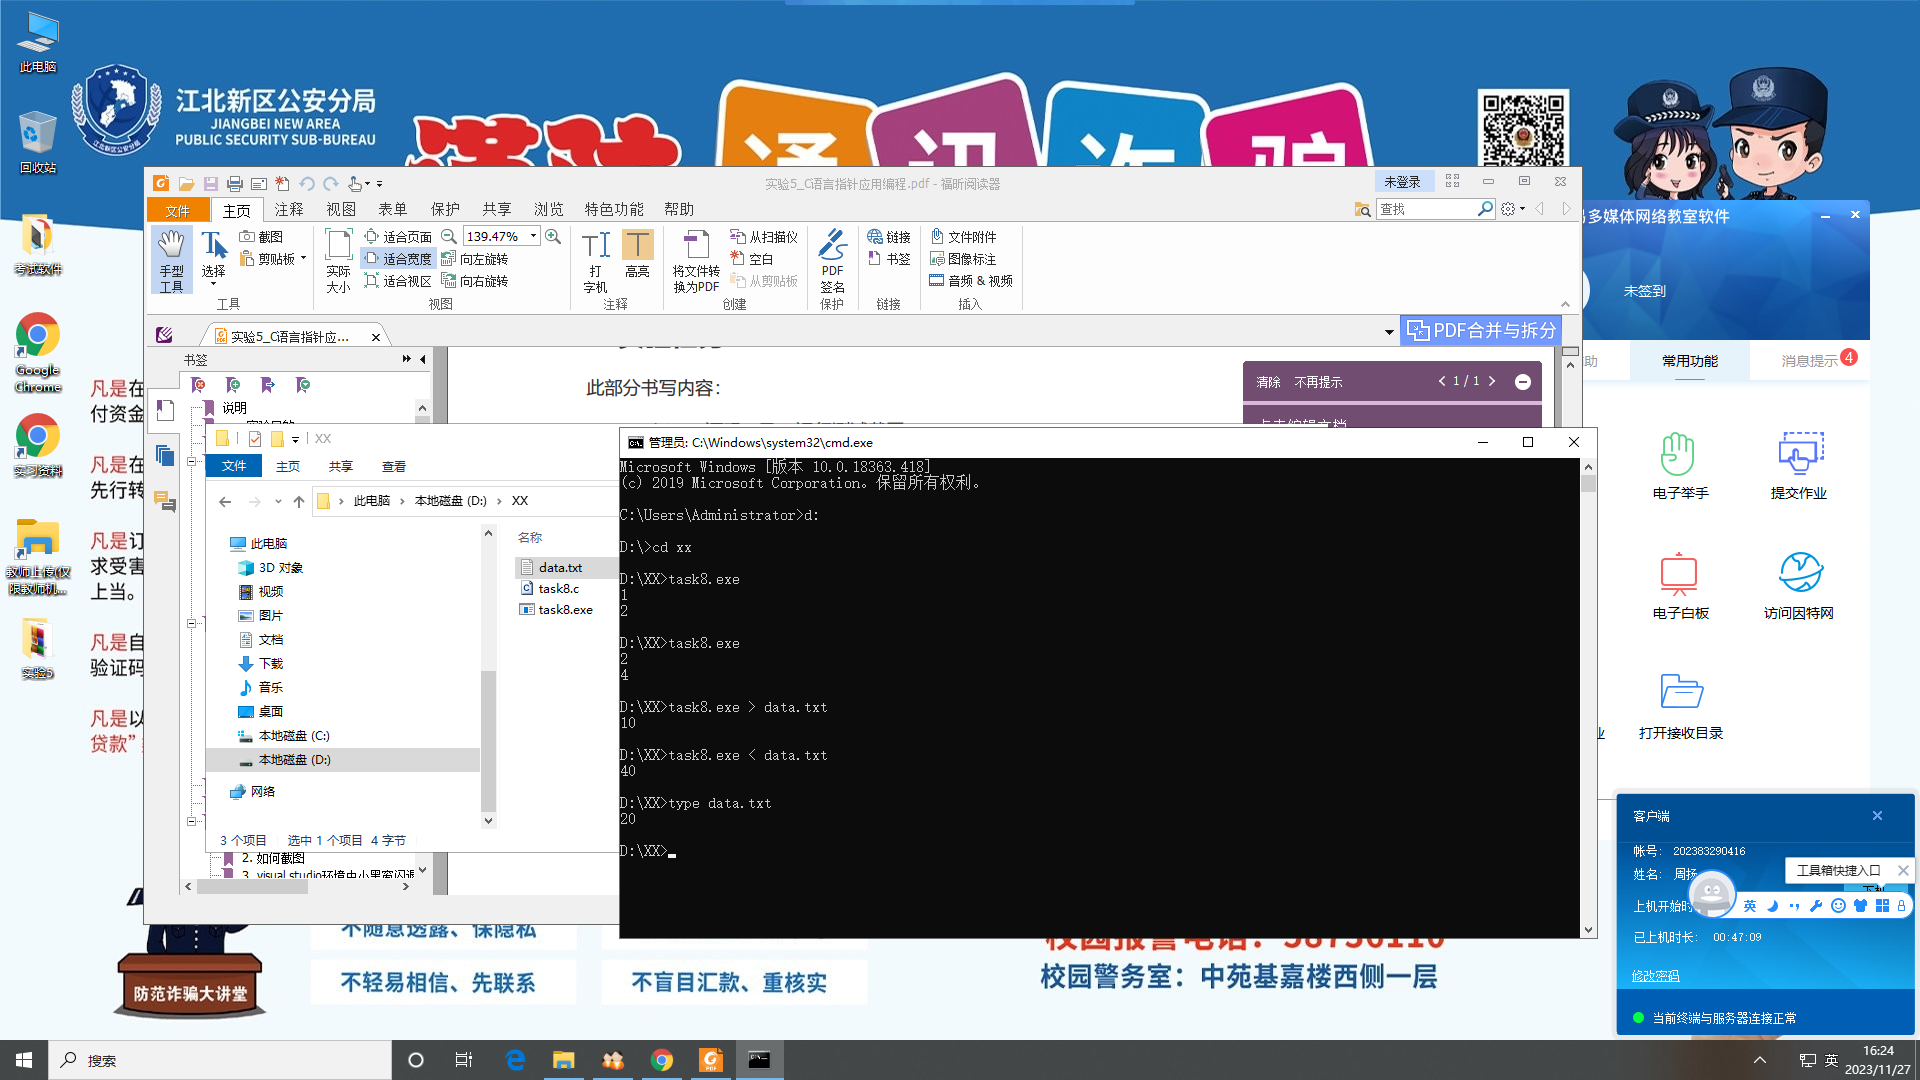
Task: Click the print icon in quick toolbar
Action: 234,184
